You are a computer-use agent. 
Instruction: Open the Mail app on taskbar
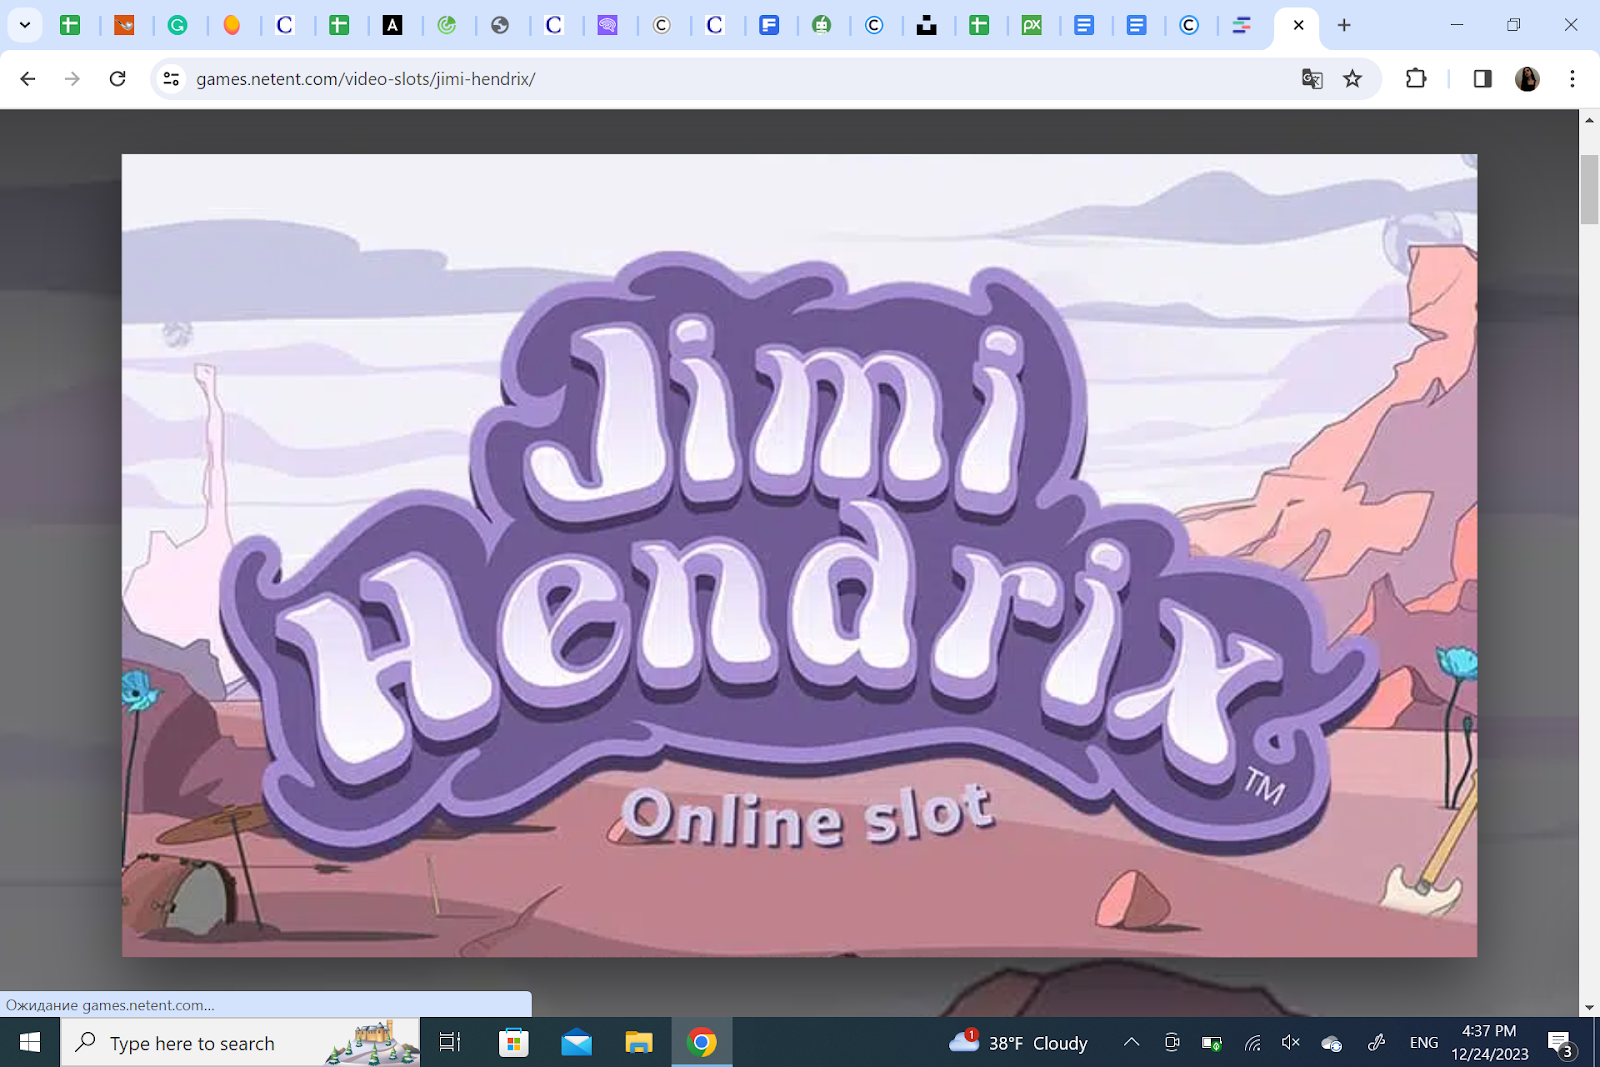[x=576, y=1043]
